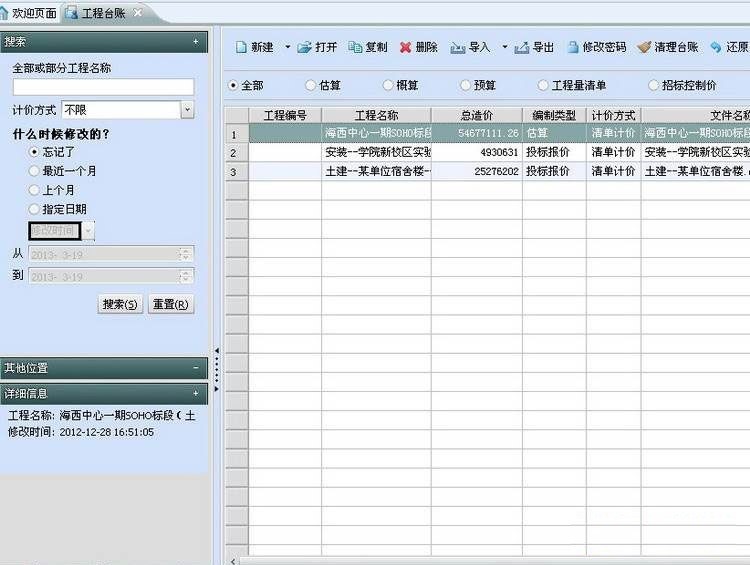Open the 计价方式 combo box
Screen dimensions: 750x565
tap(187, 110)
